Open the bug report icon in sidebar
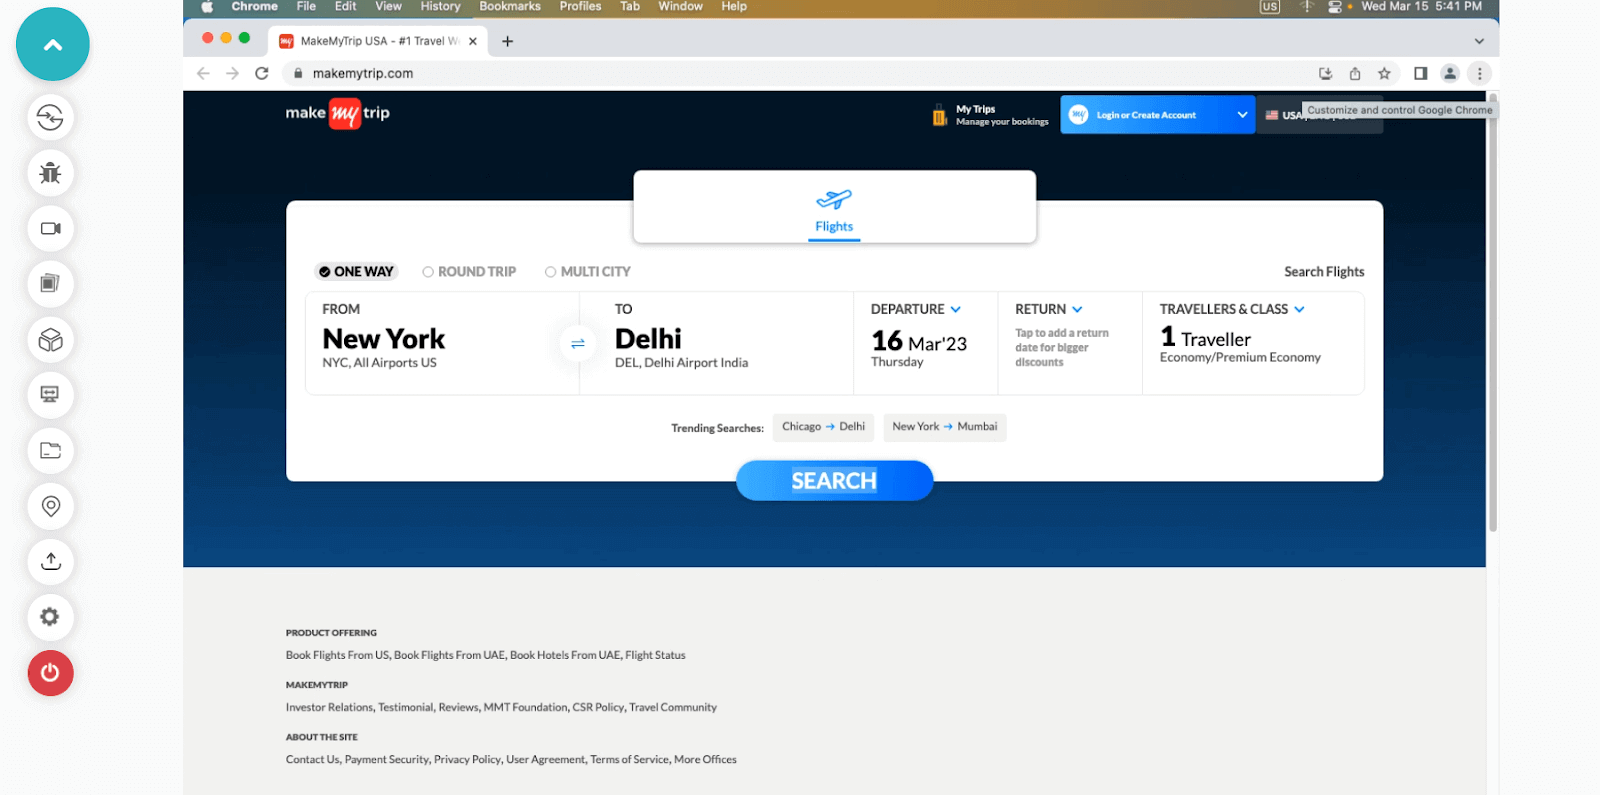Image resolution: width=1600 pixels, height=795 pixels. (x=50, y=173)
